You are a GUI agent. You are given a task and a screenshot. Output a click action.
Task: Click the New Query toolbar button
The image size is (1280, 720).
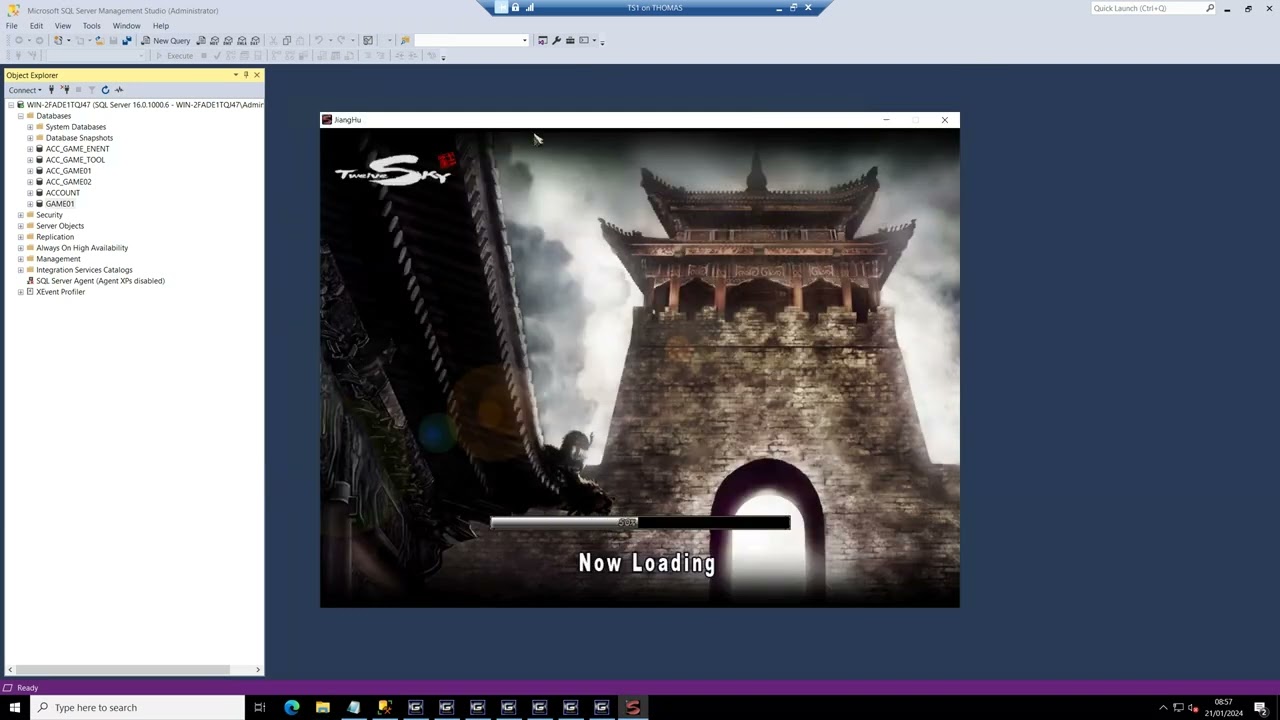[x=165, y=41]
